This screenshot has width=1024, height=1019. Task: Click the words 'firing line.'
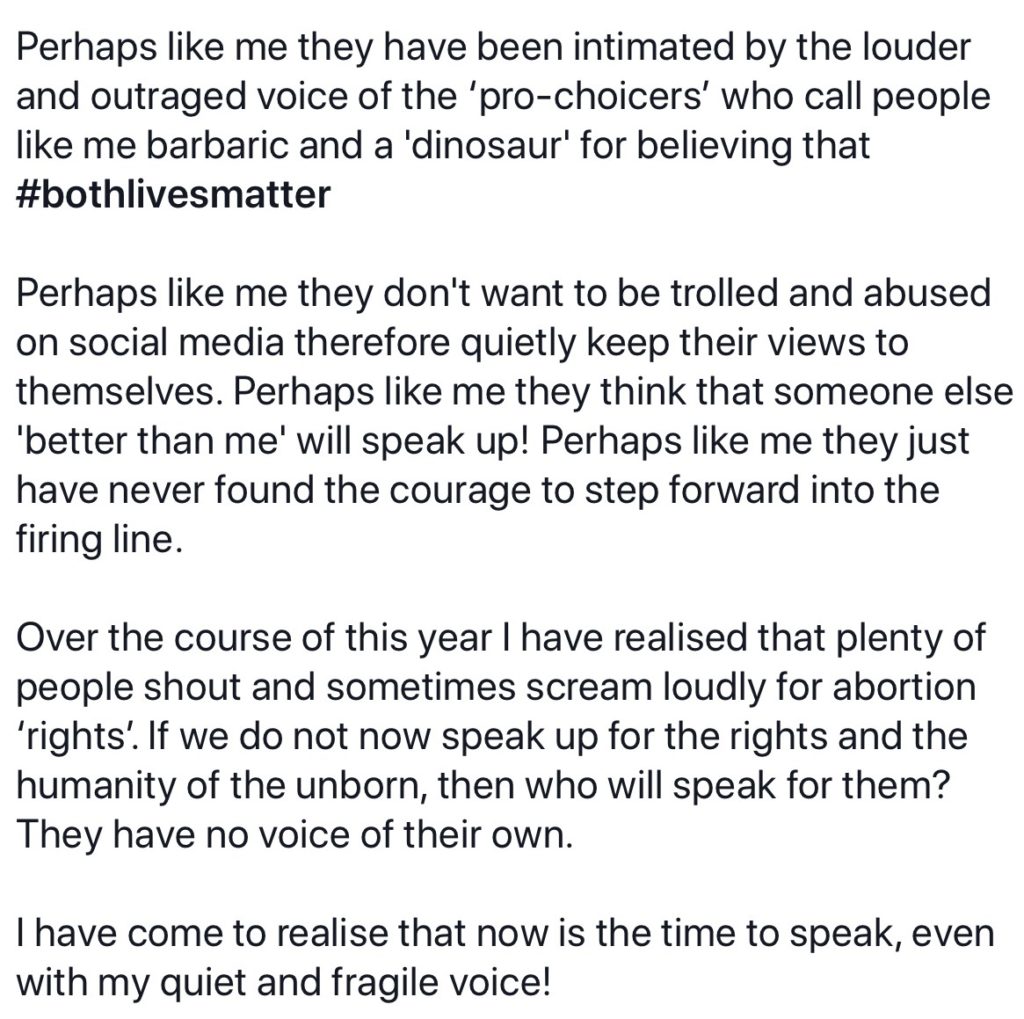[x=99, y=539]
